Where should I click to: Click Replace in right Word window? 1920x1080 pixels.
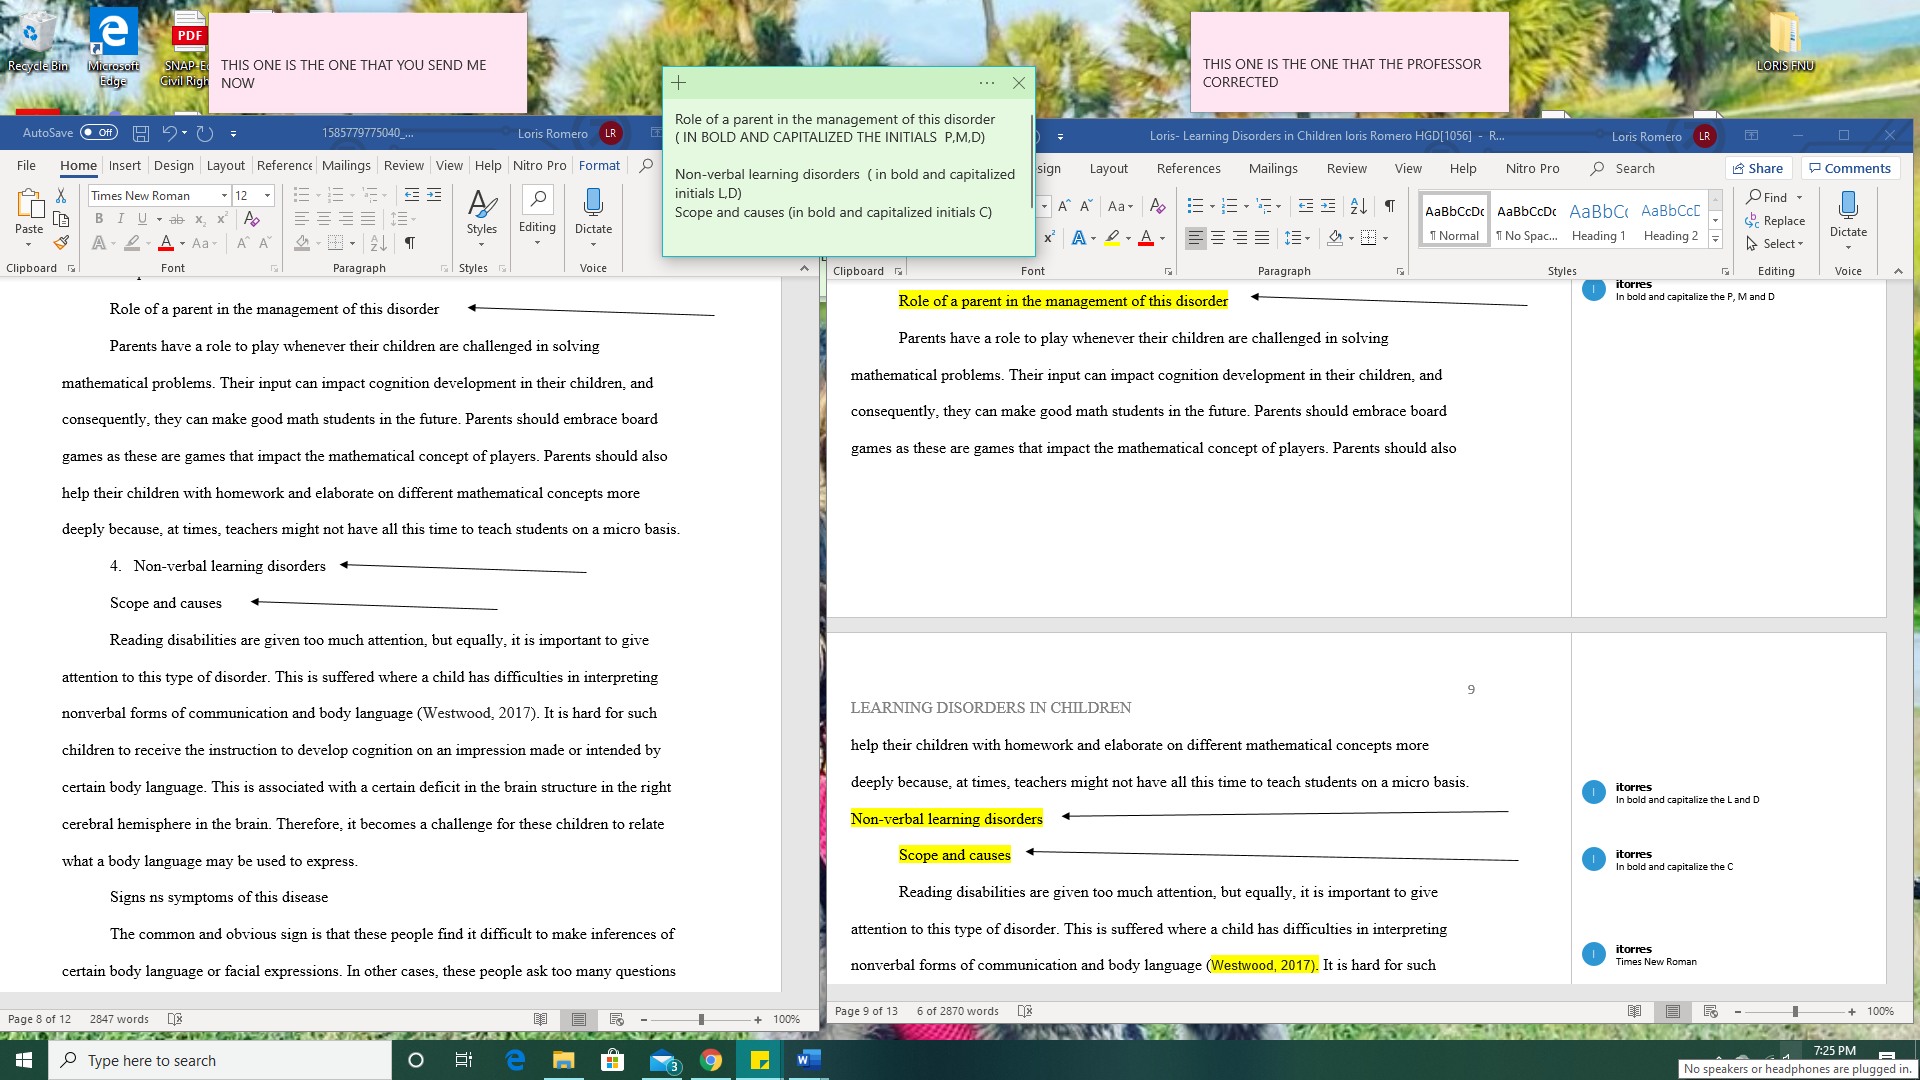click(1775, 221)
